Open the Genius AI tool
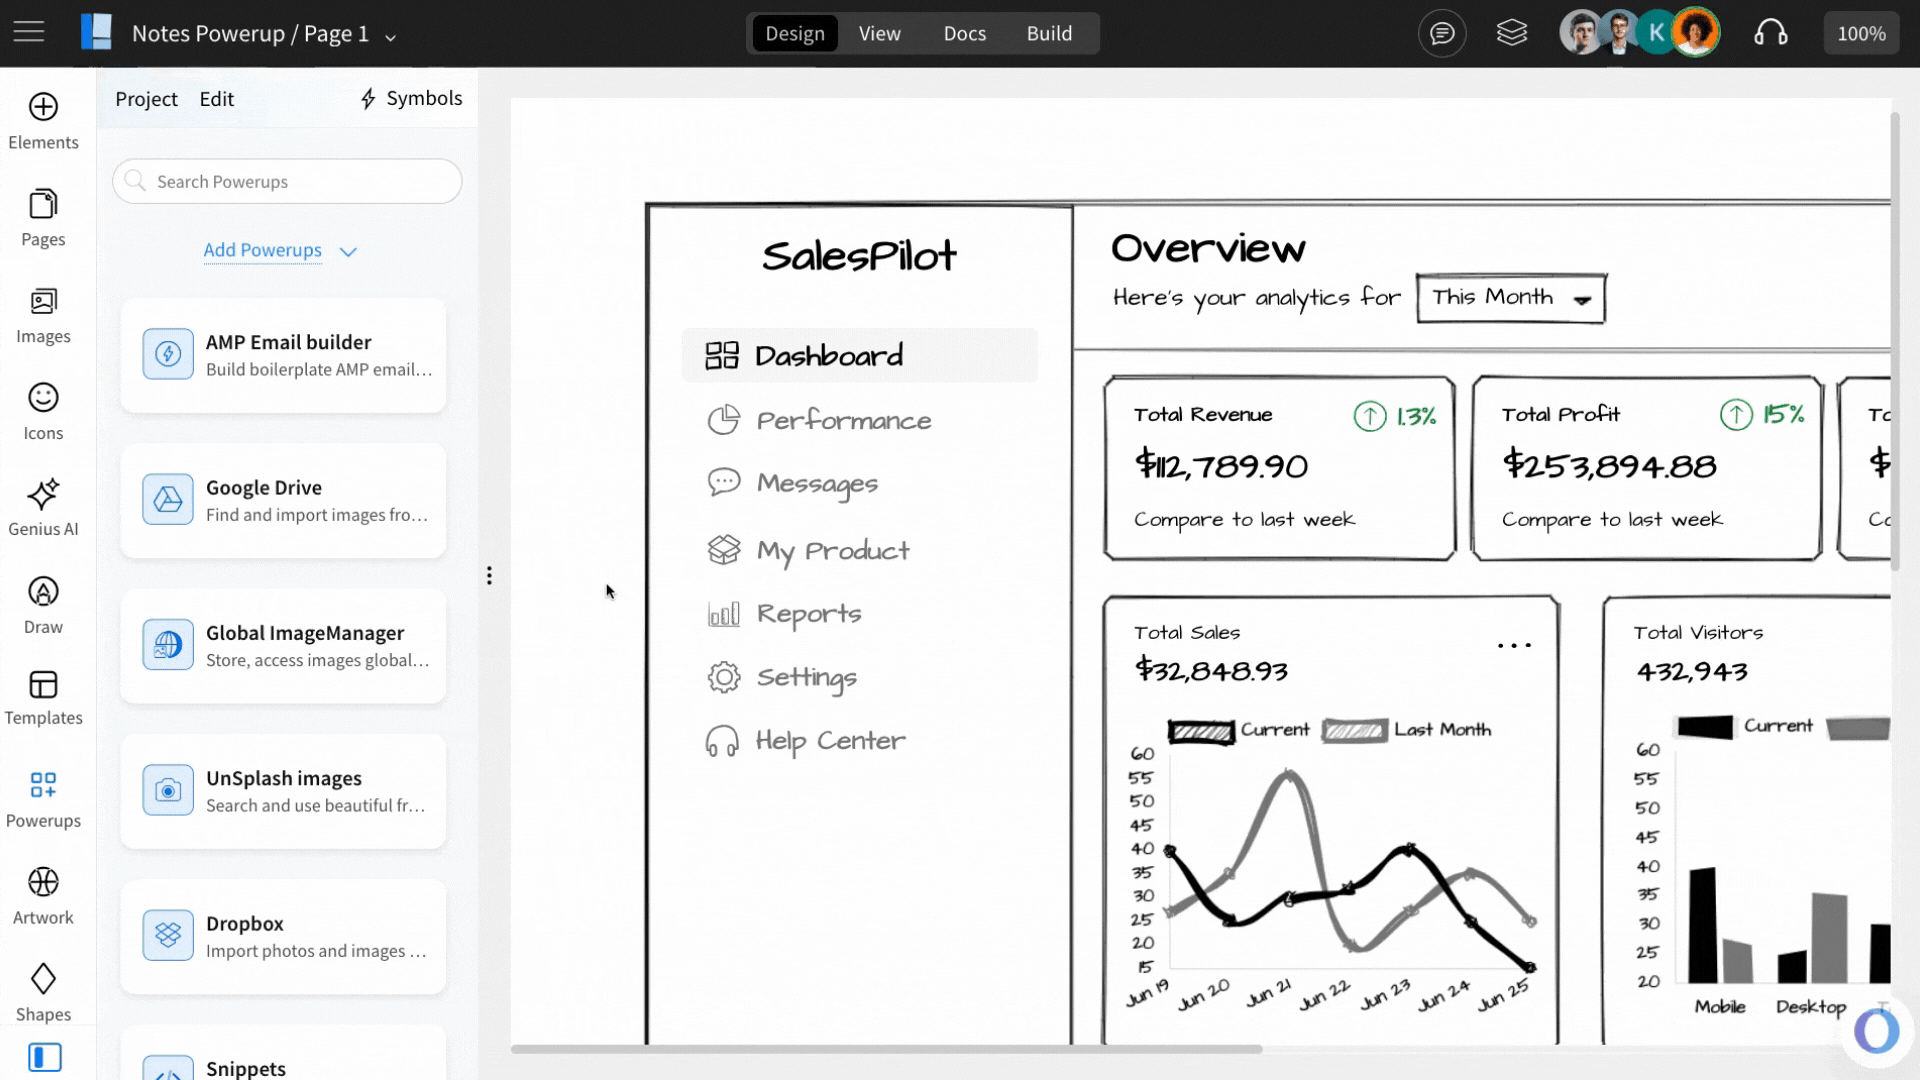 coord(43,495)
